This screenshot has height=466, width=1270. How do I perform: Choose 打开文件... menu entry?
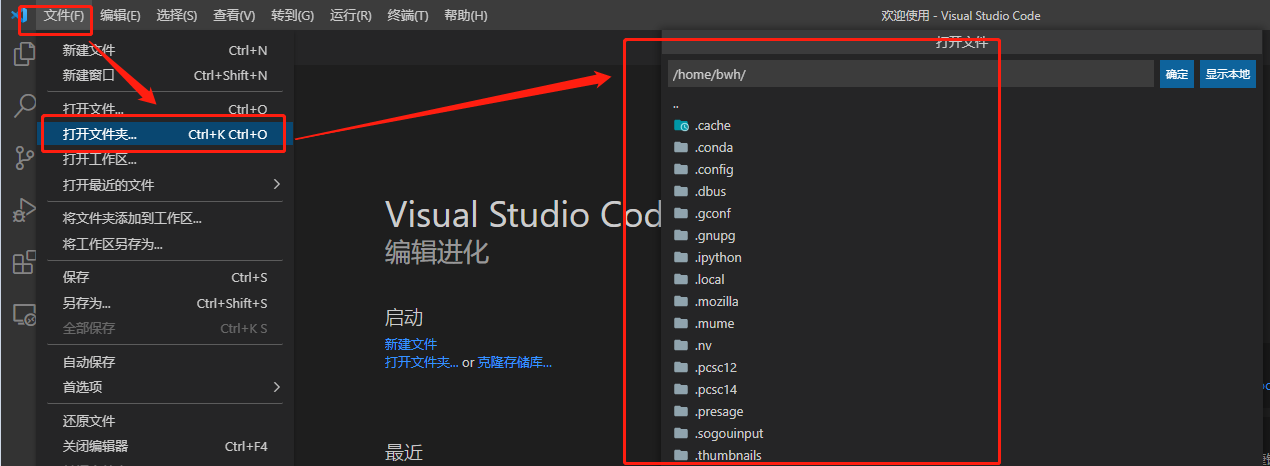164,109
